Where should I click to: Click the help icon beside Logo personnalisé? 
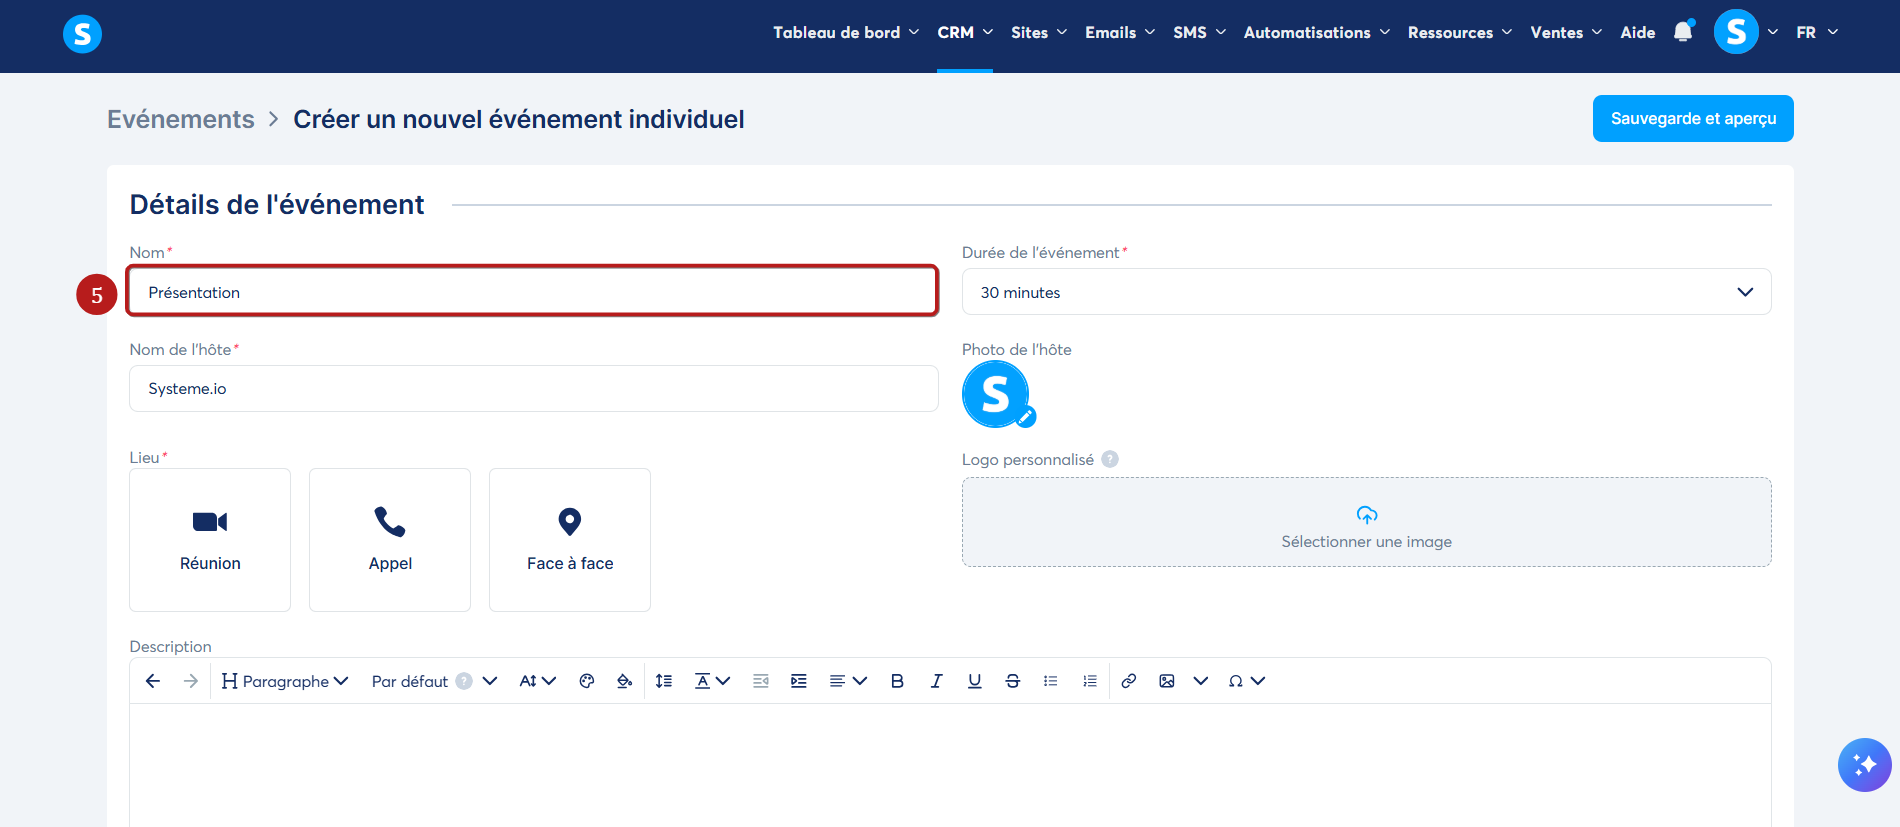(1110, 459)
